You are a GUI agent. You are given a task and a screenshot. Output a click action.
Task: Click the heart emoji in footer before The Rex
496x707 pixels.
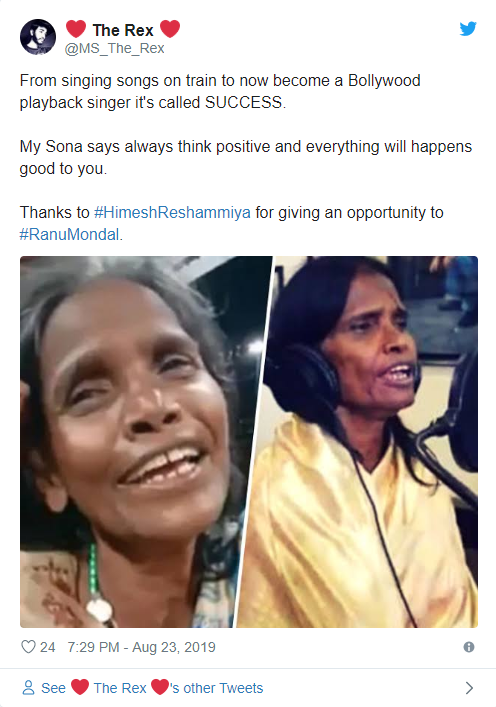pos(80,687)
